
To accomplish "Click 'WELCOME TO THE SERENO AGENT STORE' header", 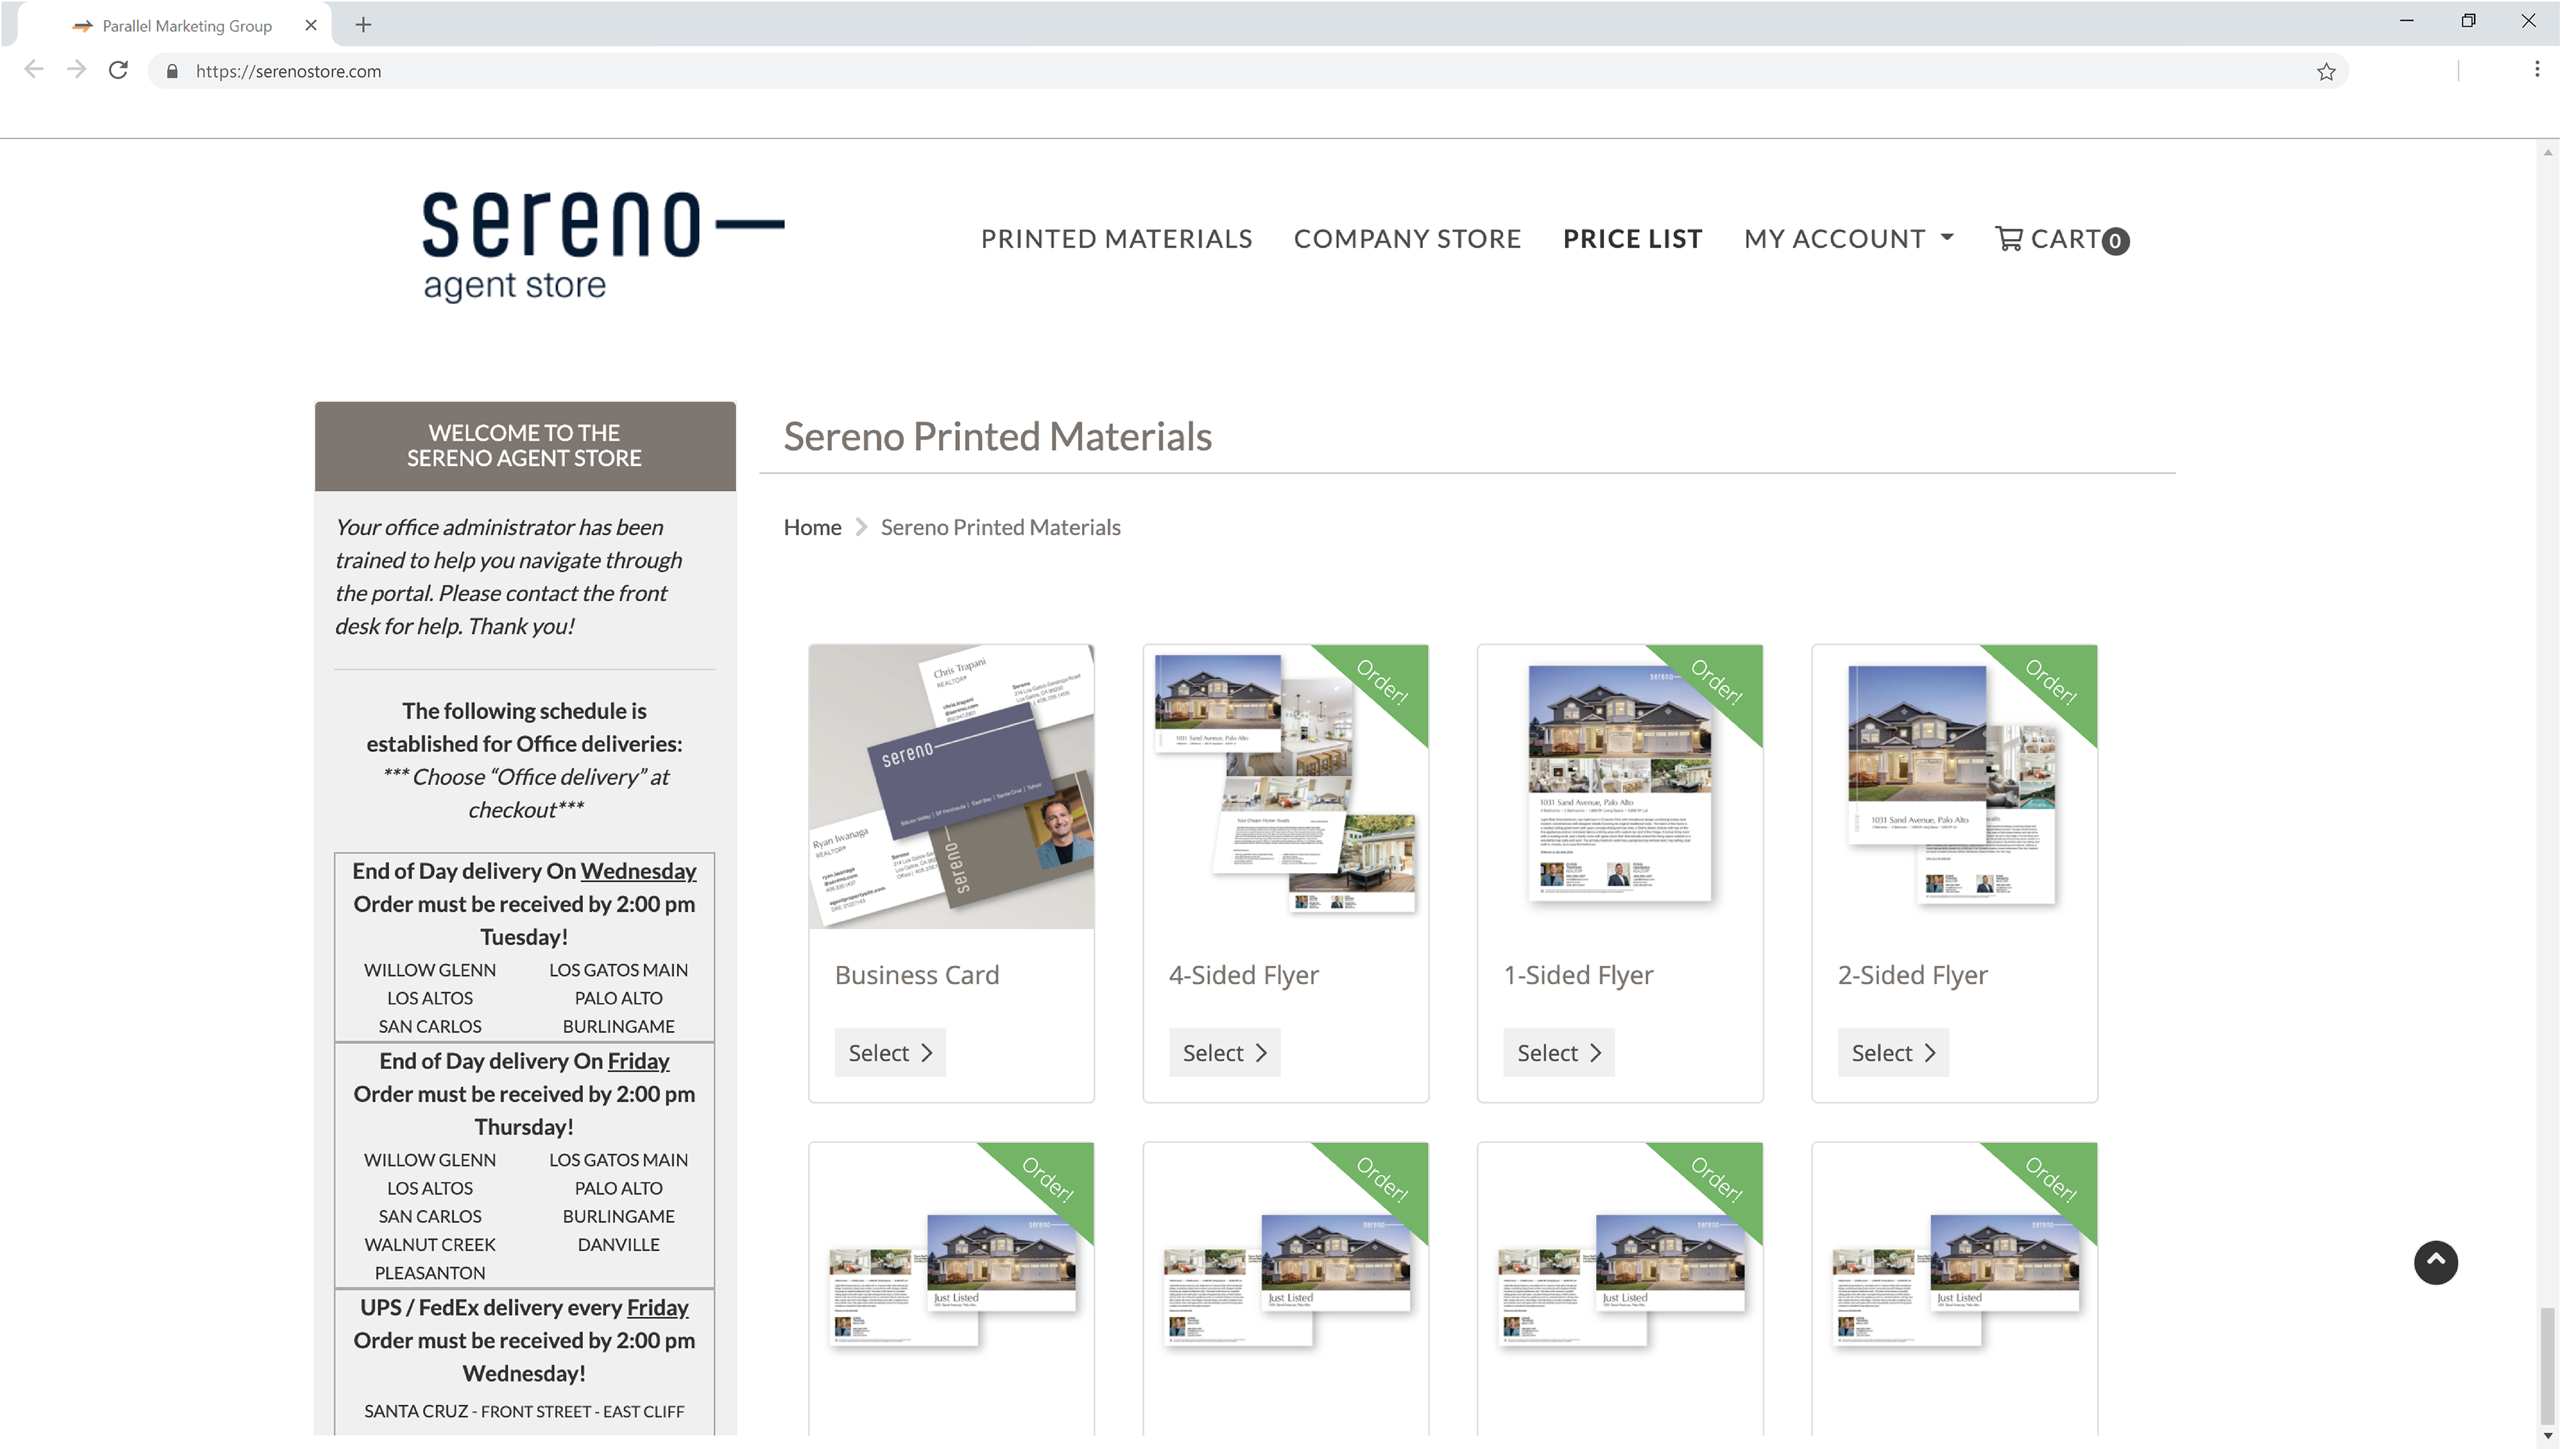I will coord(524,445).
